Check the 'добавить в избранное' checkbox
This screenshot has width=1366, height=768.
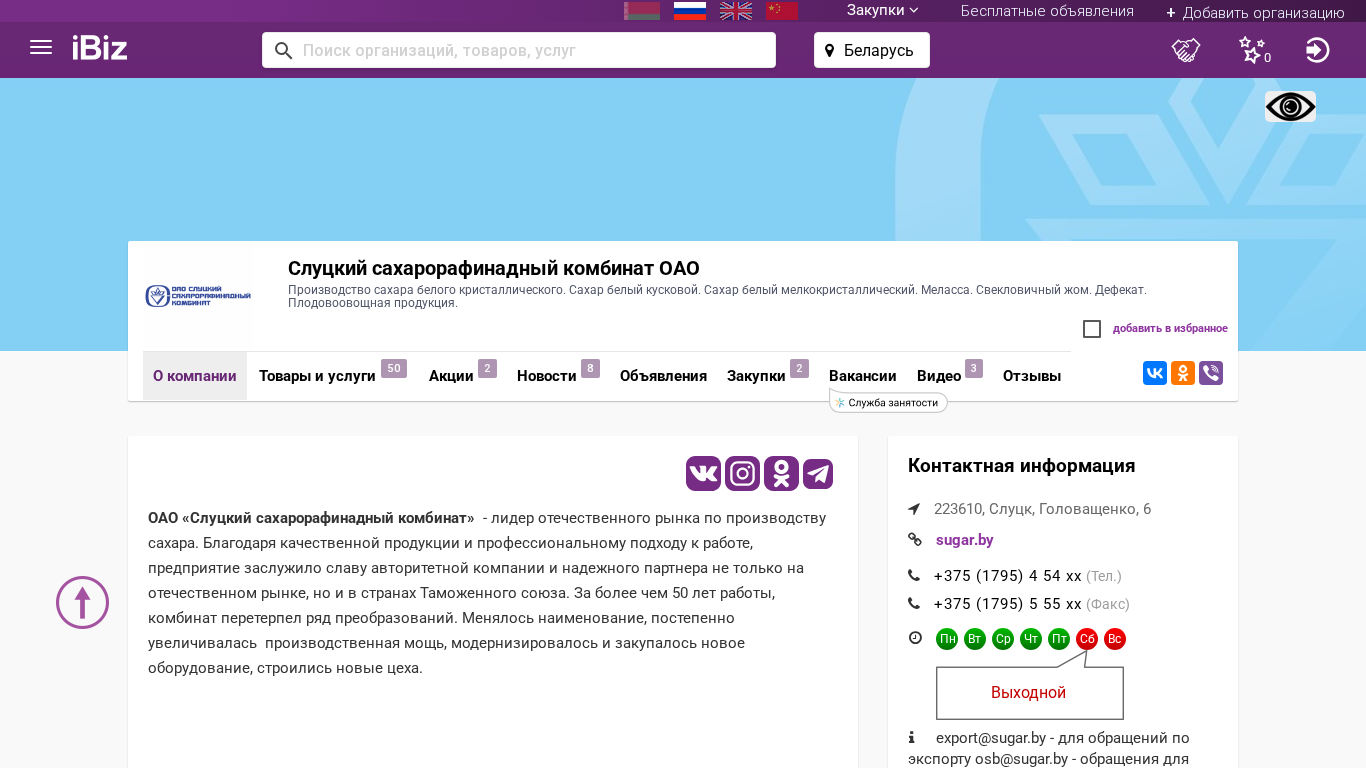1092,329
